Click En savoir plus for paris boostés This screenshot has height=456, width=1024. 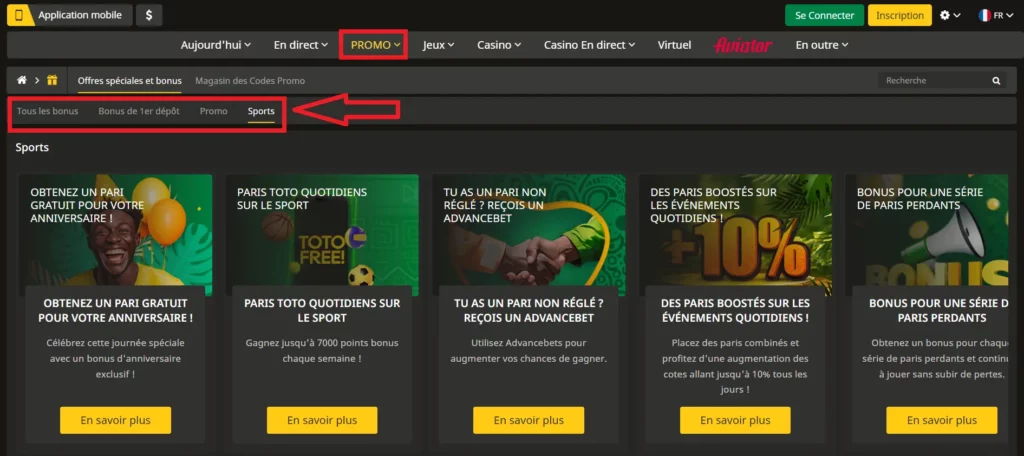735,420
